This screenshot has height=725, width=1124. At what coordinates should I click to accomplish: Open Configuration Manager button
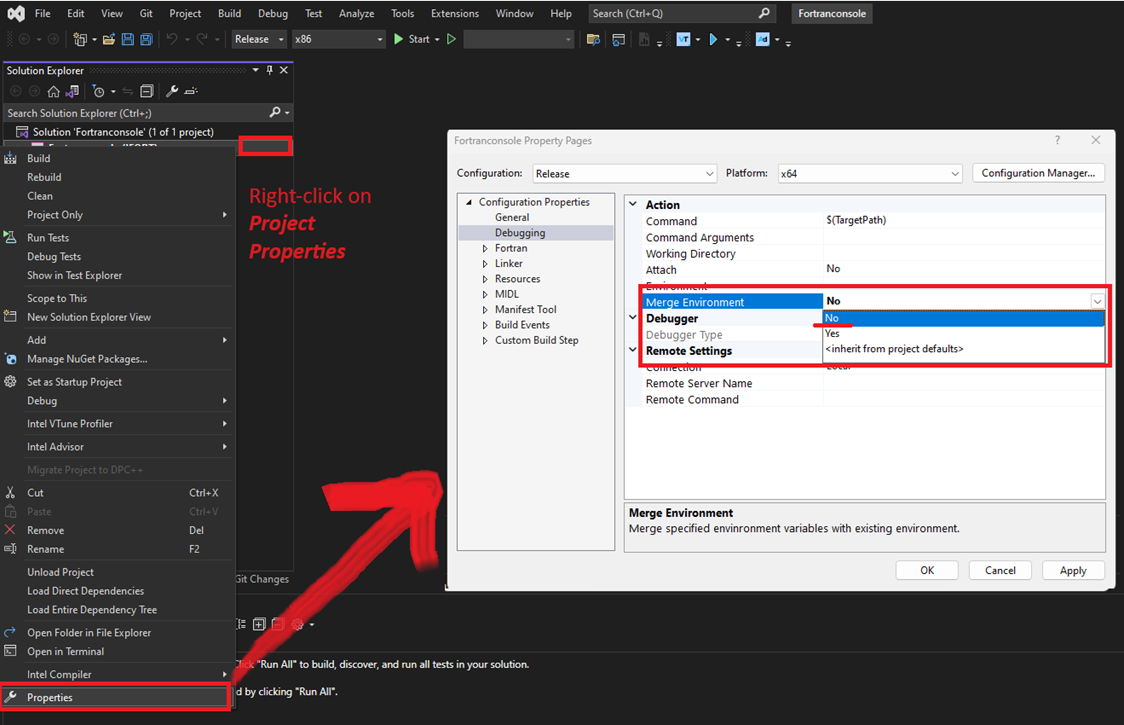(x=1038, y=173)
